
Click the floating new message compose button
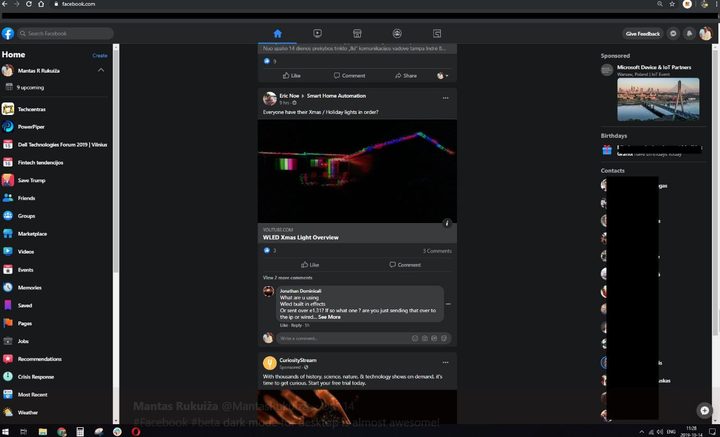[704, 410]
